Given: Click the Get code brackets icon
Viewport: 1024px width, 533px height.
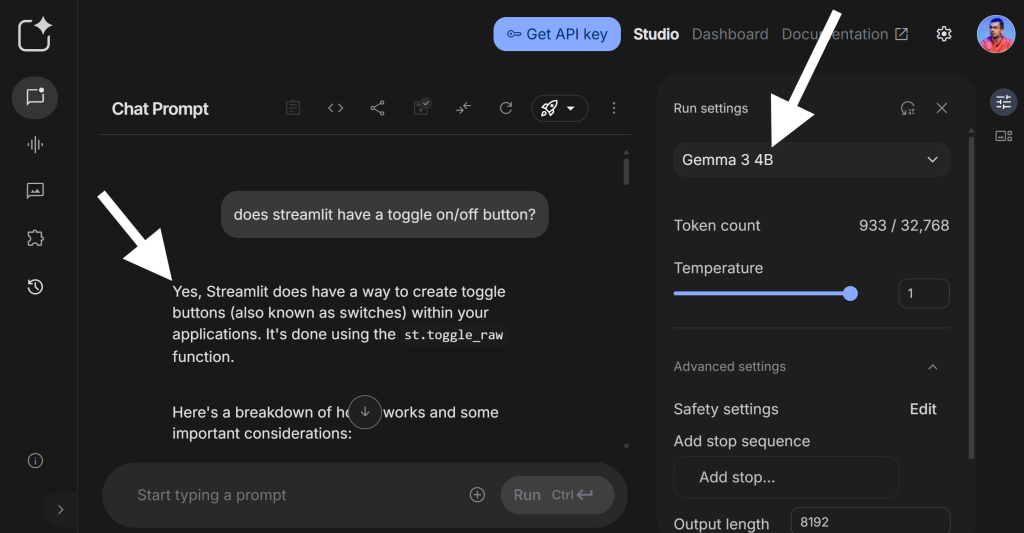Looking at the screenshot, I should coord(336,108).
